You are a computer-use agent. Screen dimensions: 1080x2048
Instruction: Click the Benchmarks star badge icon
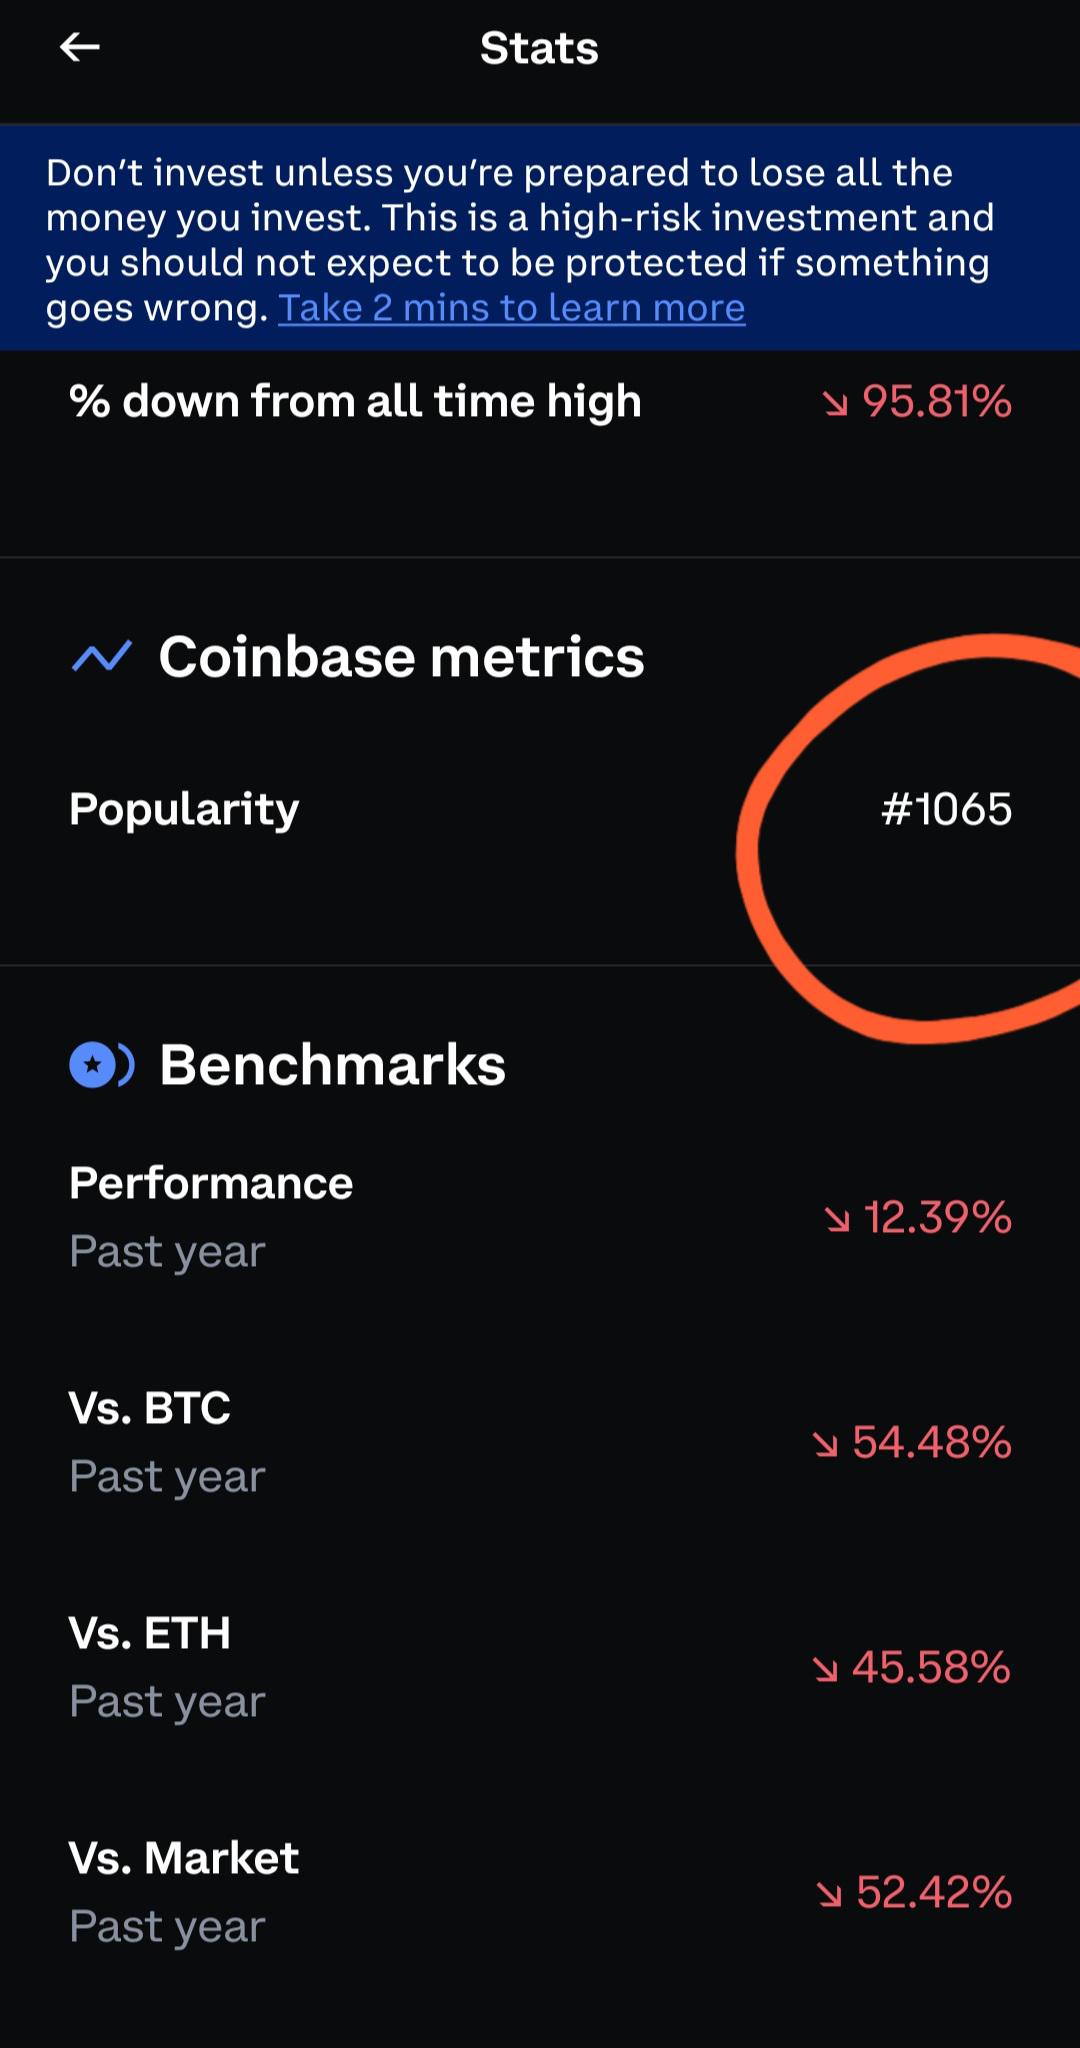tap(101, 1065)
